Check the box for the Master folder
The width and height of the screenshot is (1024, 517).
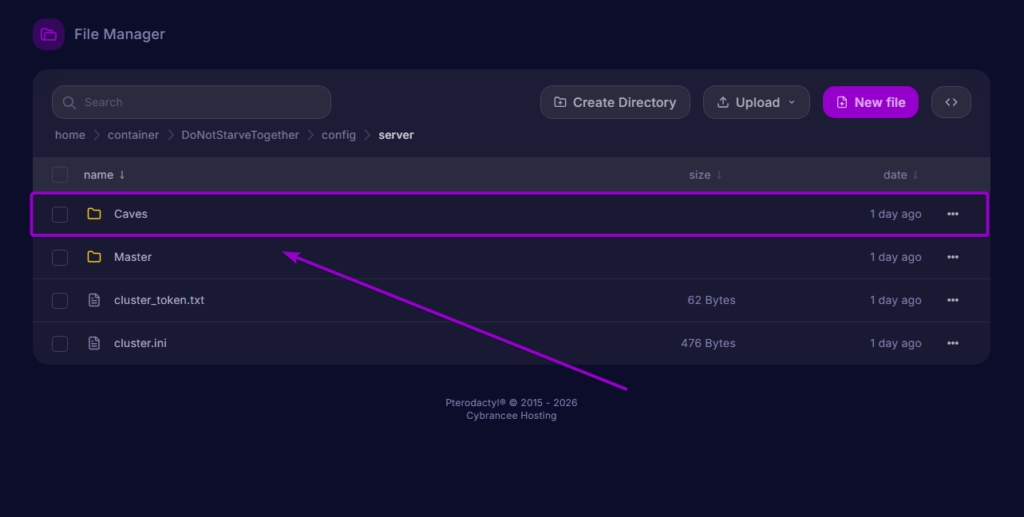tap(60, 257)
